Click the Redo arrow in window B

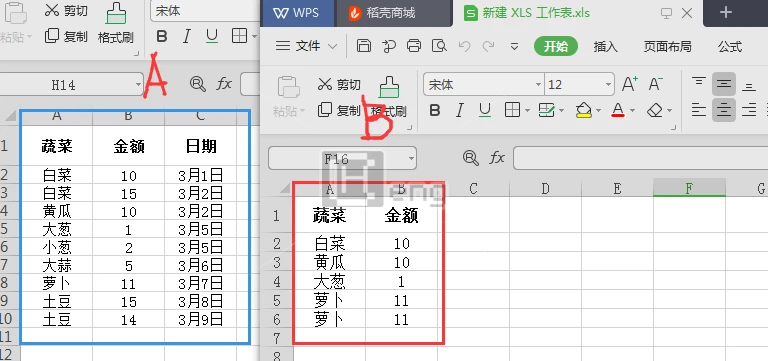(x=488, y=47)
